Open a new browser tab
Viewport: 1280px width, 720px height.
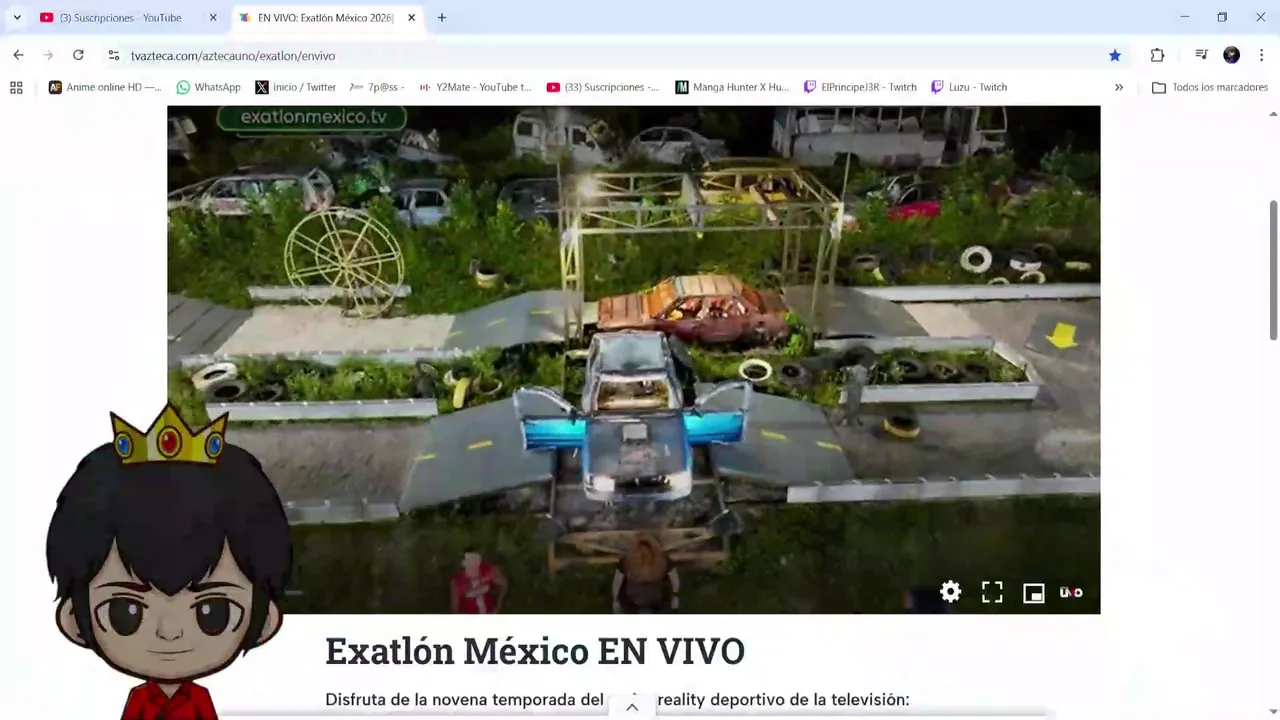[x=442, y=17]
